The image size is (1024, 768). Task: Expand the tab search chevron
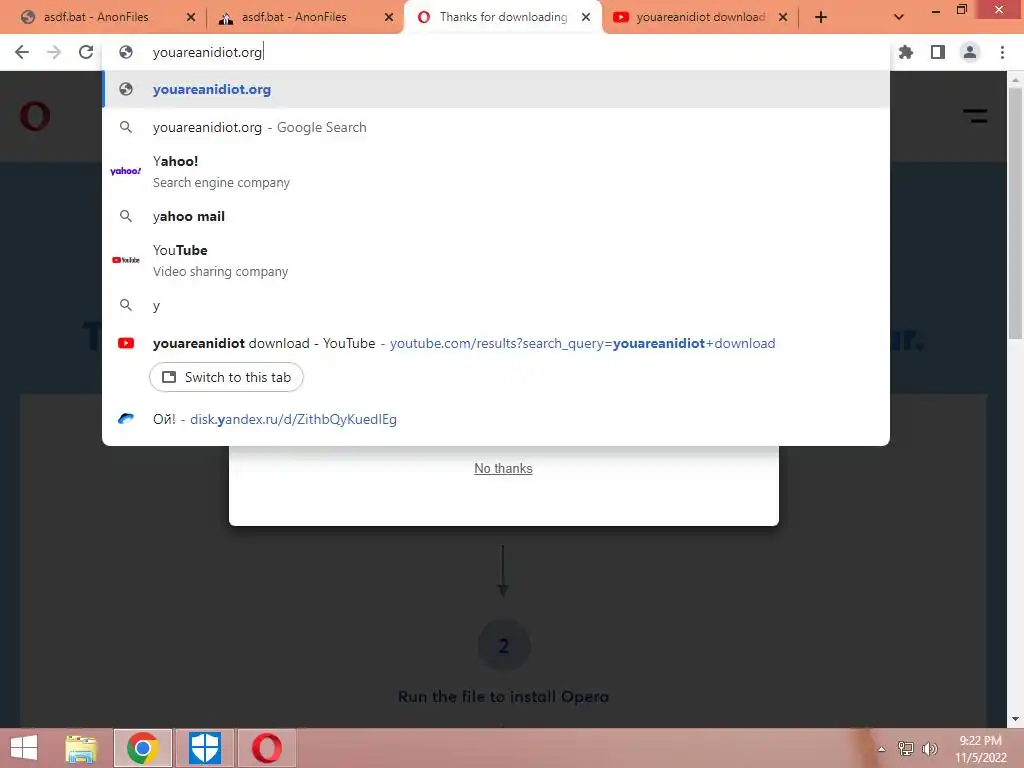tap(899, 17)
